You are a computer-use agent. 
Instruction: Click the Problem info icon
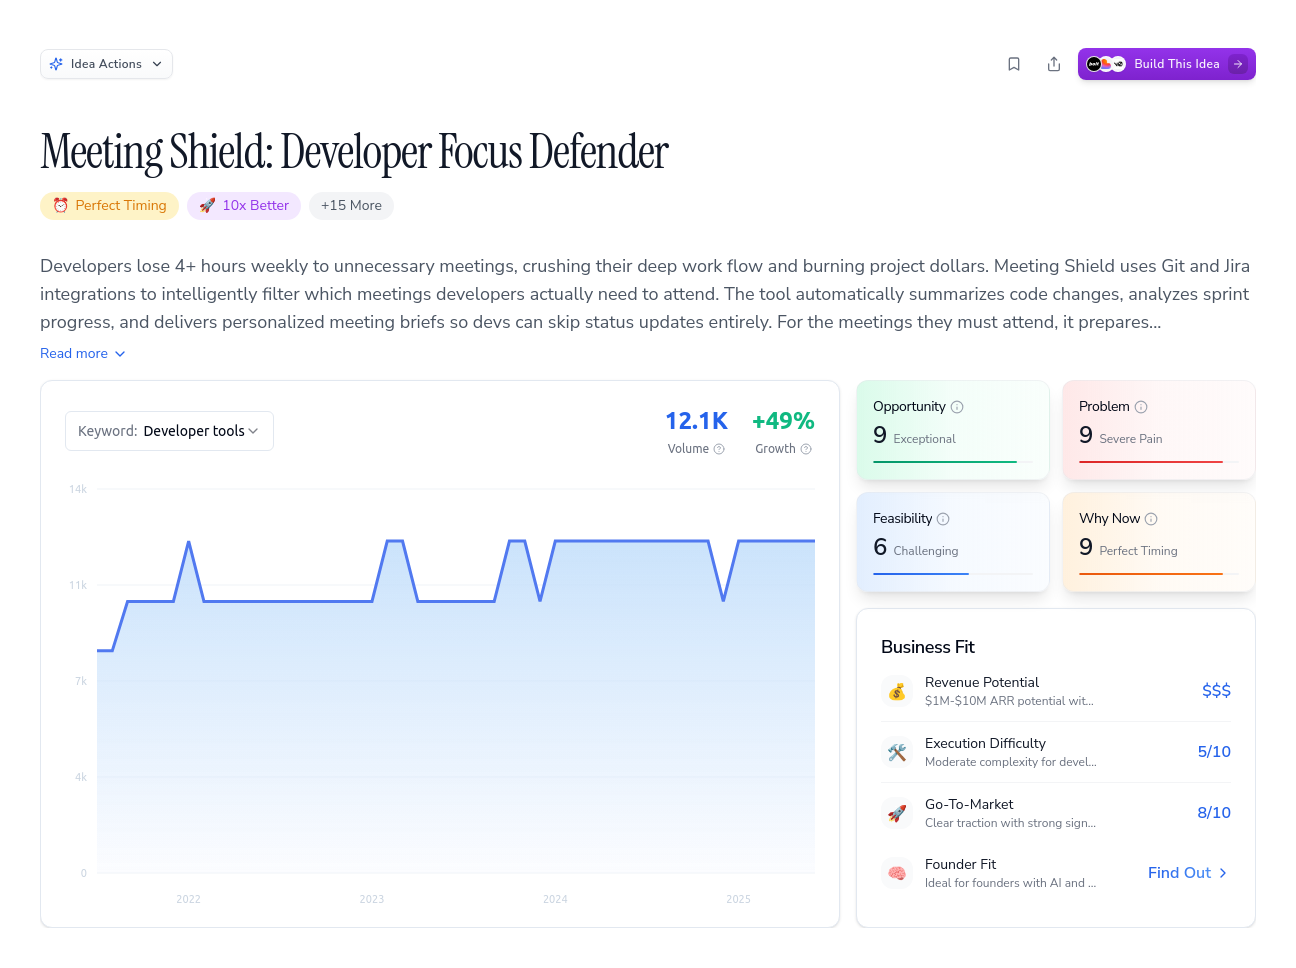click(x=1141, y=407)
